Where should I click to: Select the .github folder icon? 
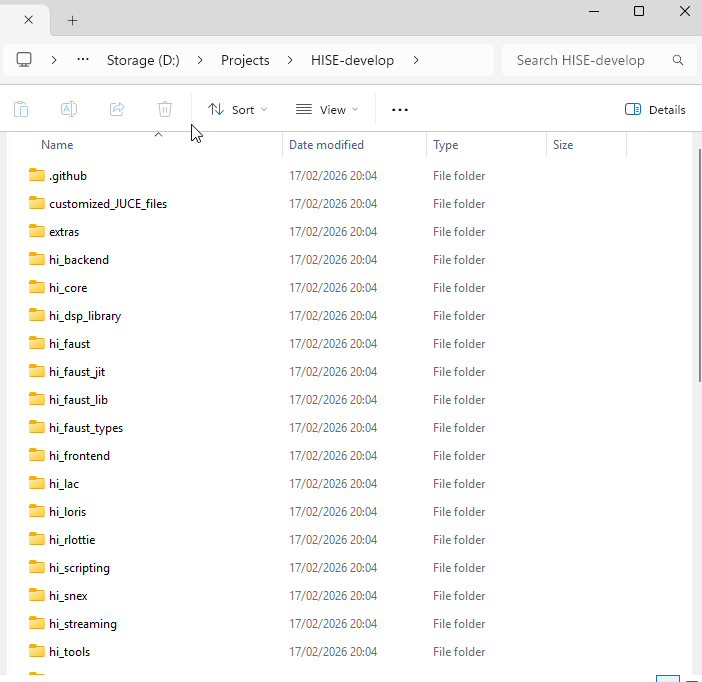[37, 175]
